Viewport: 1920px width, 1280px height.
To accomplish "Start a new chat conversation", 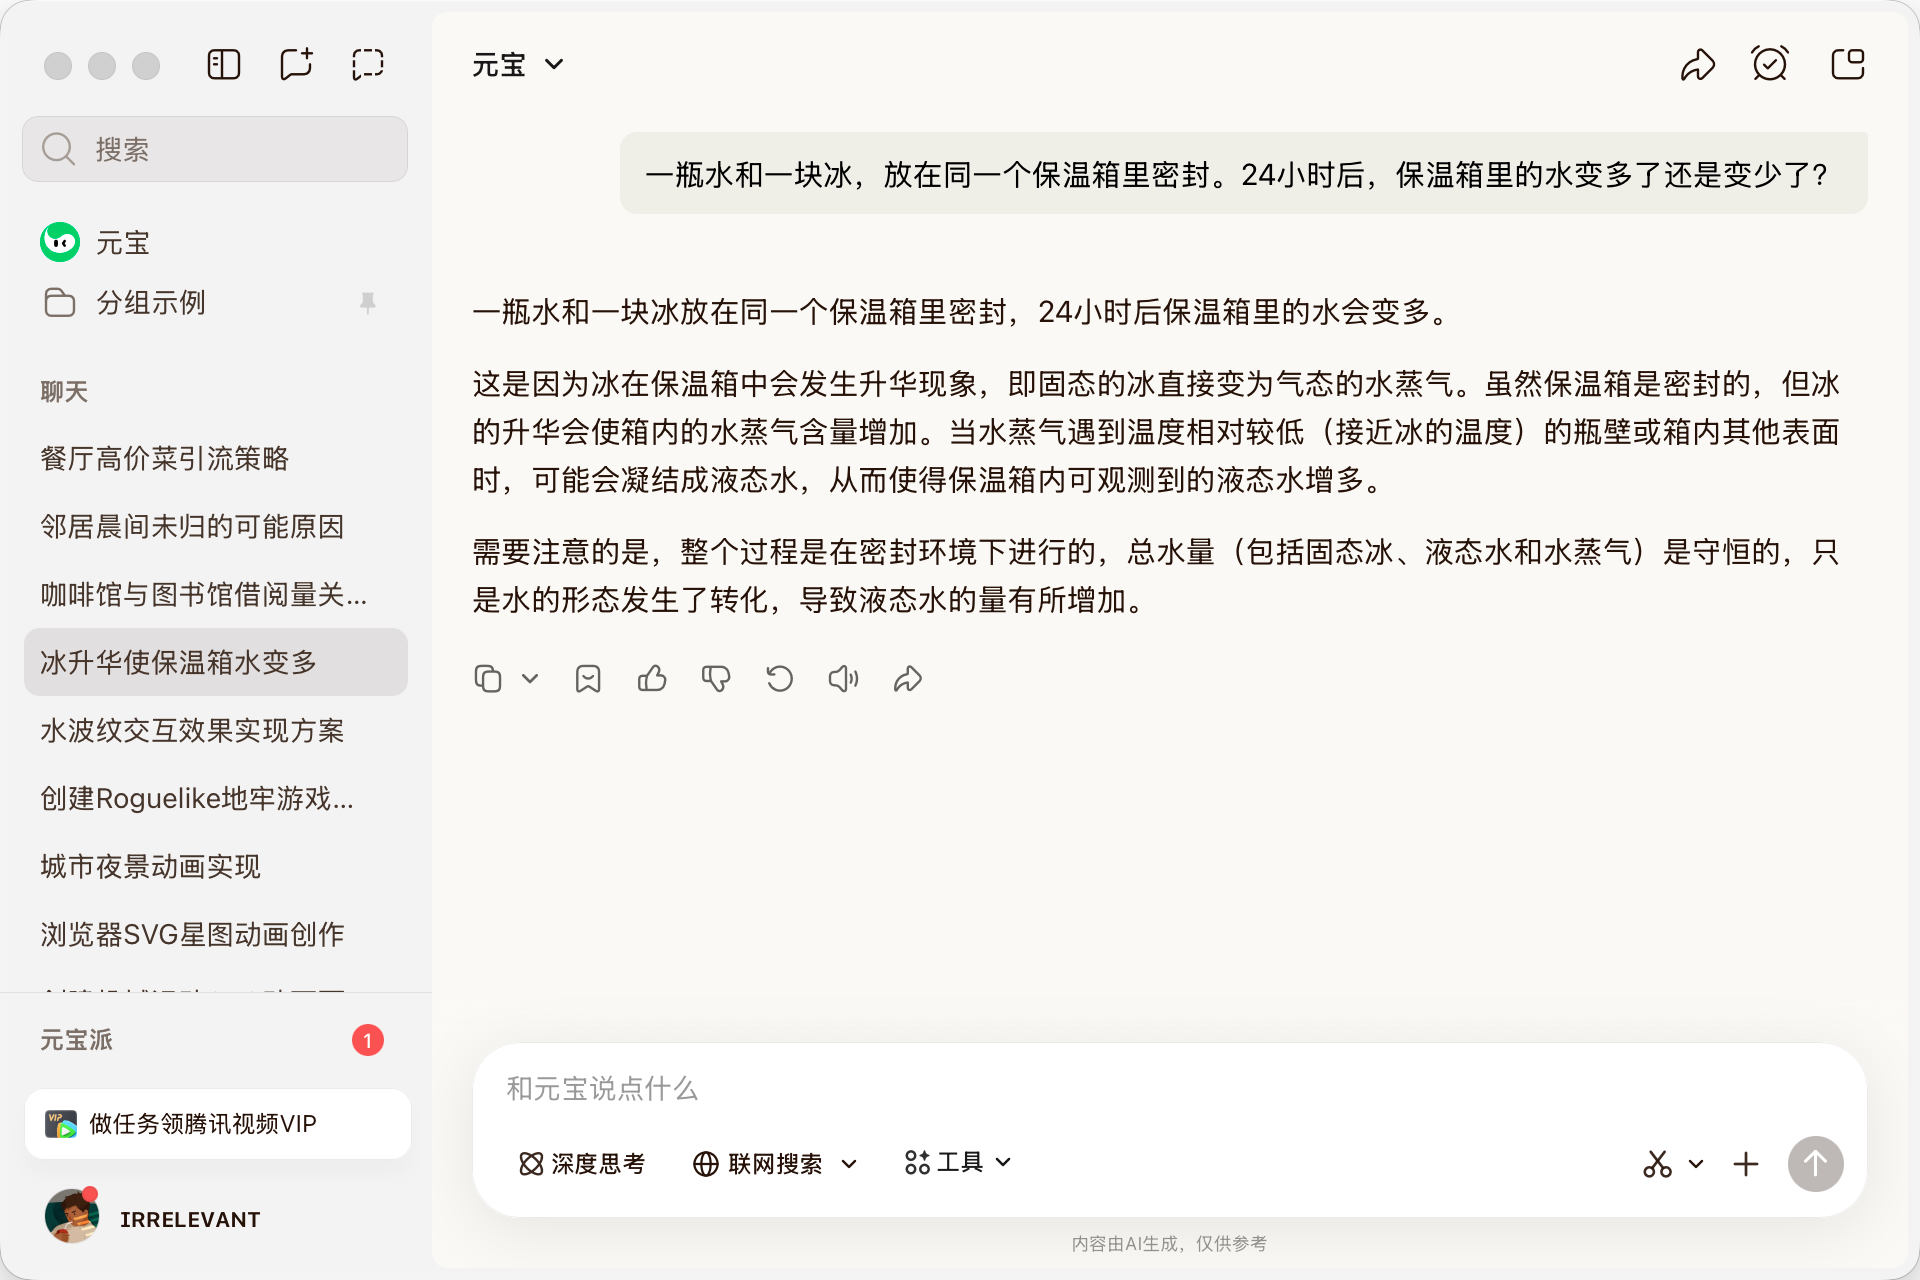I will (x=296, y=63).
